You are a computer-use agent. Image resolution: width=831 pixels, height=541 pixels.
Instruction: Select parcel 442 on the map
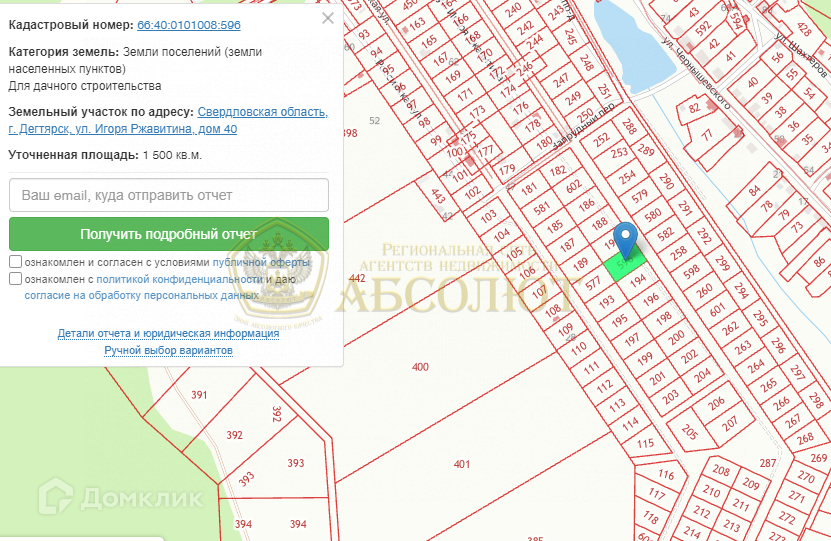(357, 278)
